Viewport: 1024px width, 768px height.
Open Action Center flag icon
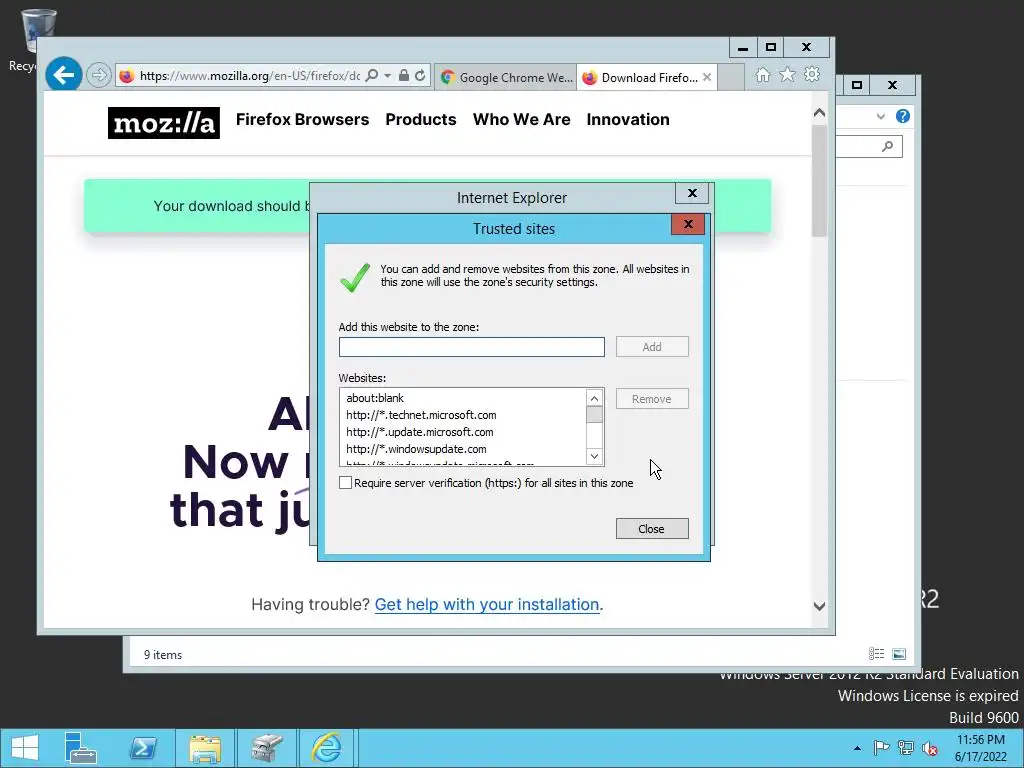(881, 748)
